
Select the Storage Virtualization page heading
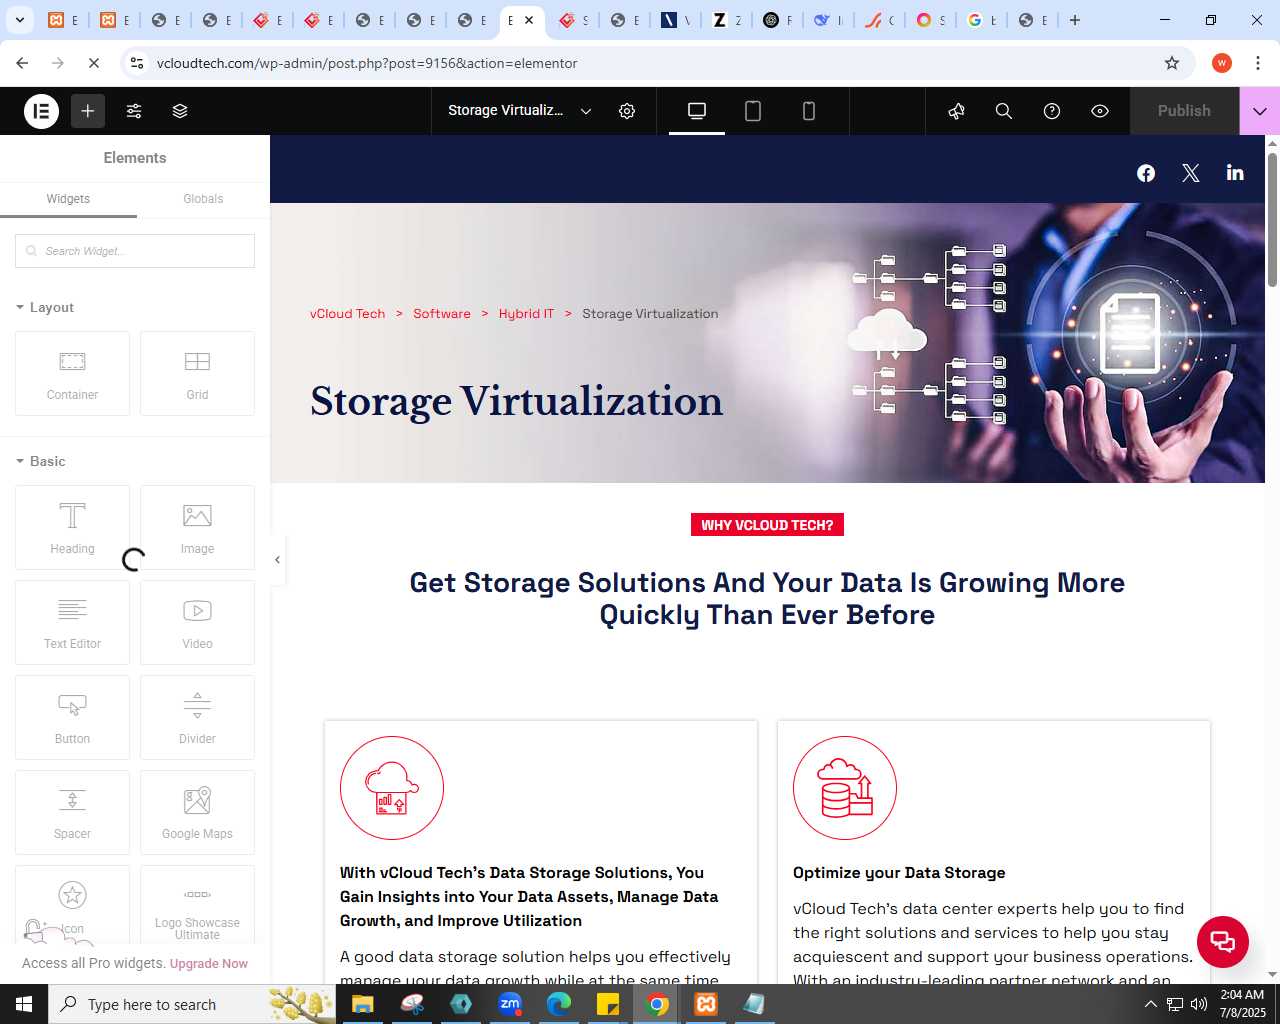pos(516,401)
